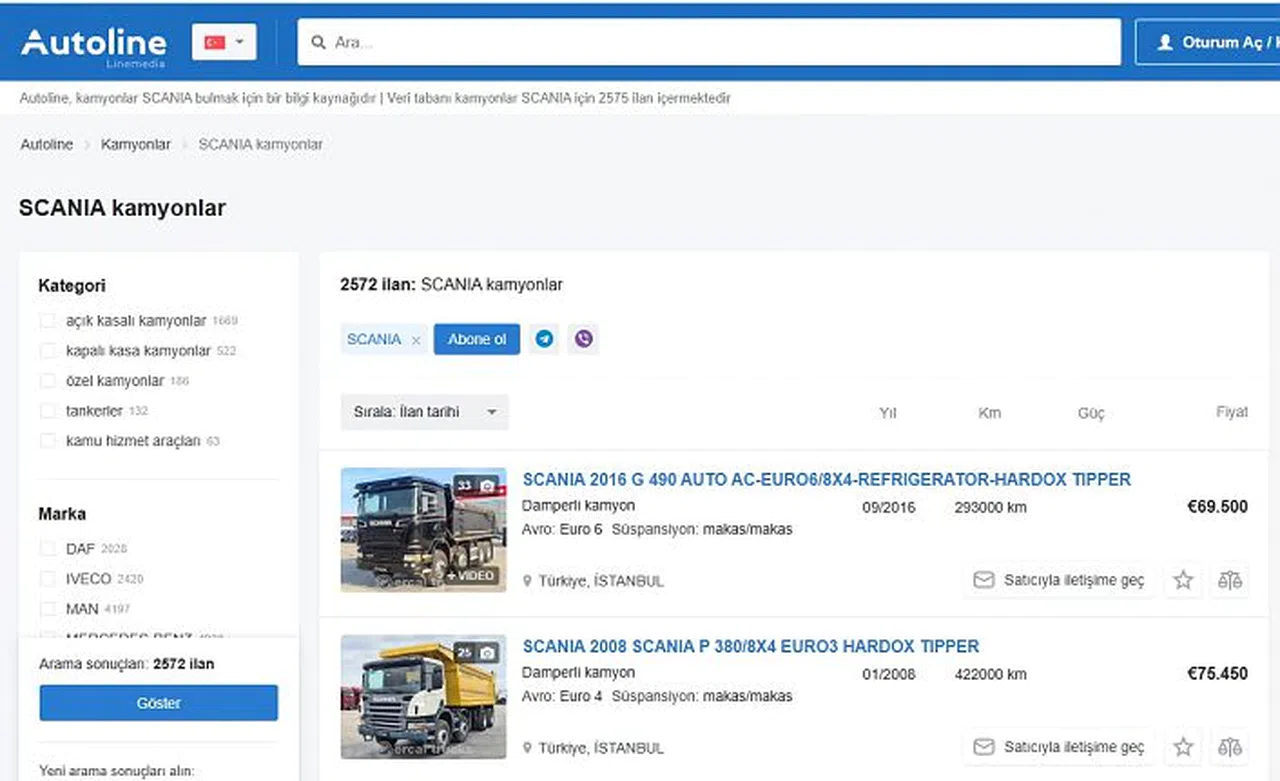Open the Sırala: İlan tarihi sort dropdown
Screen dimensions: 1280x781
point(425,412)
